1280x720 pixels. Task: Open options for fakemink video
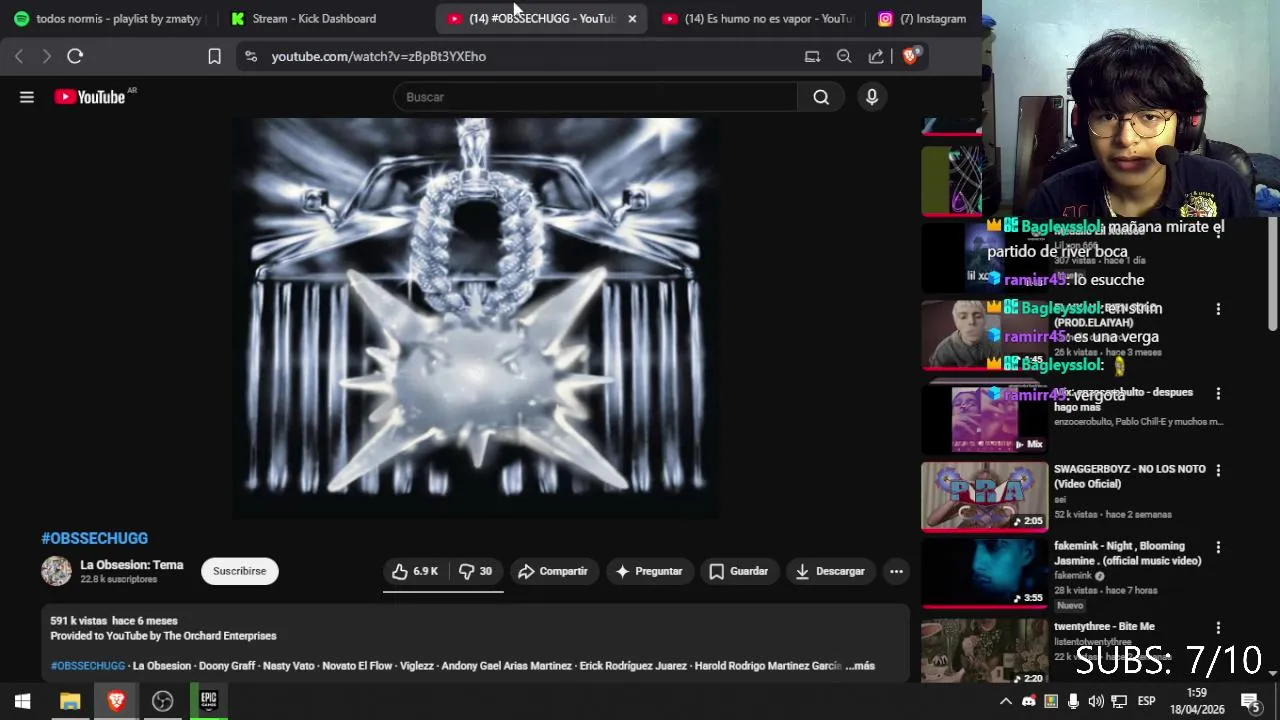click(x=1218, y=548)
